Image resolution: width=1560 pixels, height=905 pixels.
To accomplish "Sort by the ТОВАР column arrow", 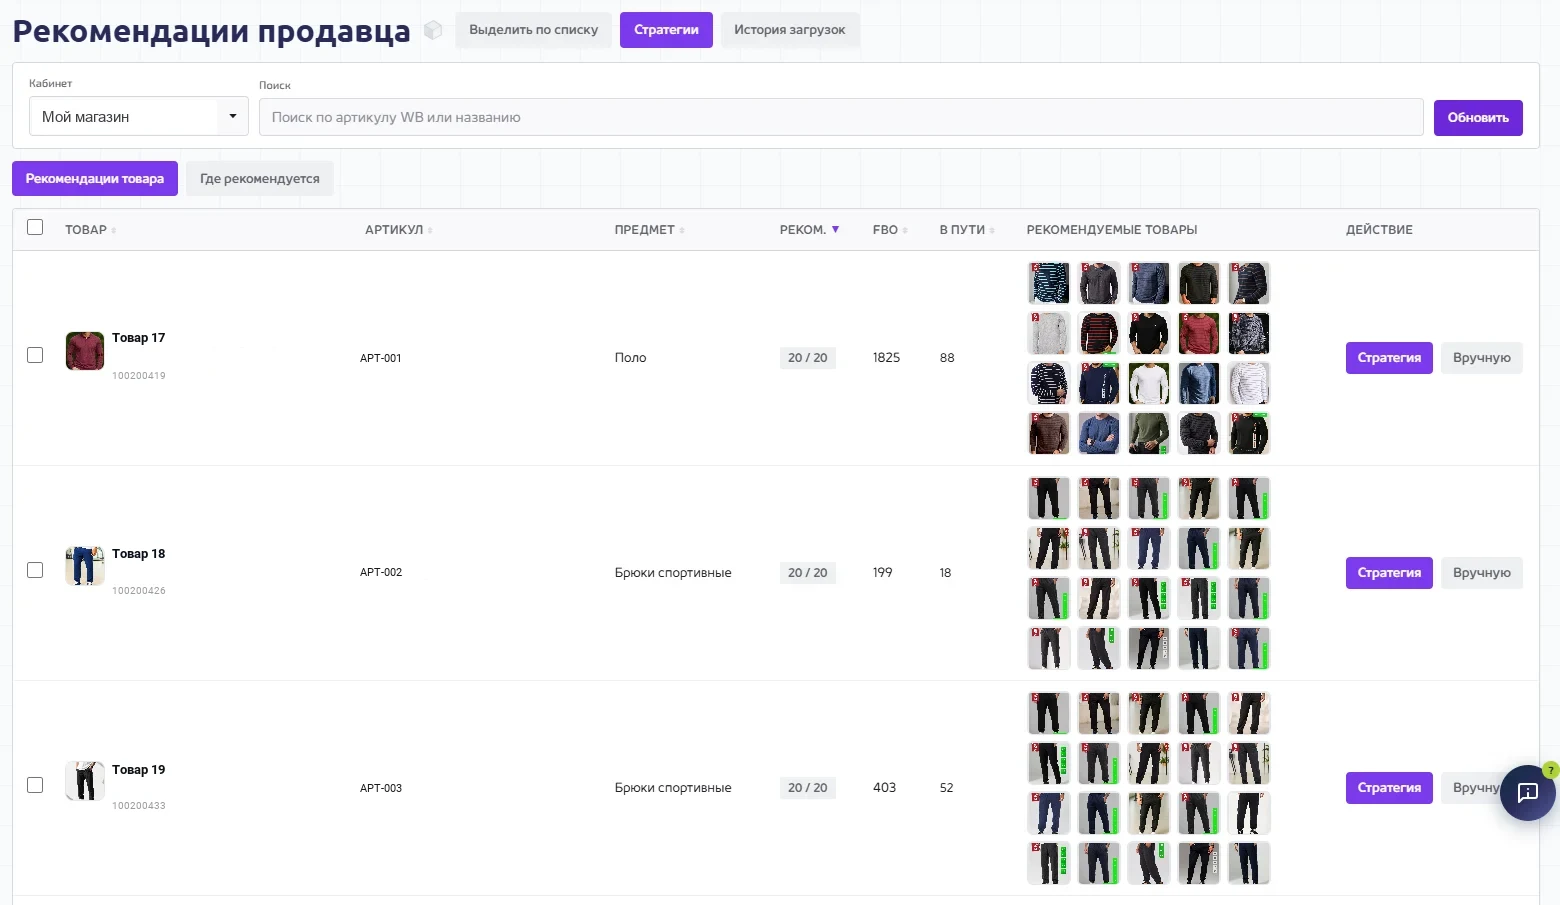I will pos(113,231).
